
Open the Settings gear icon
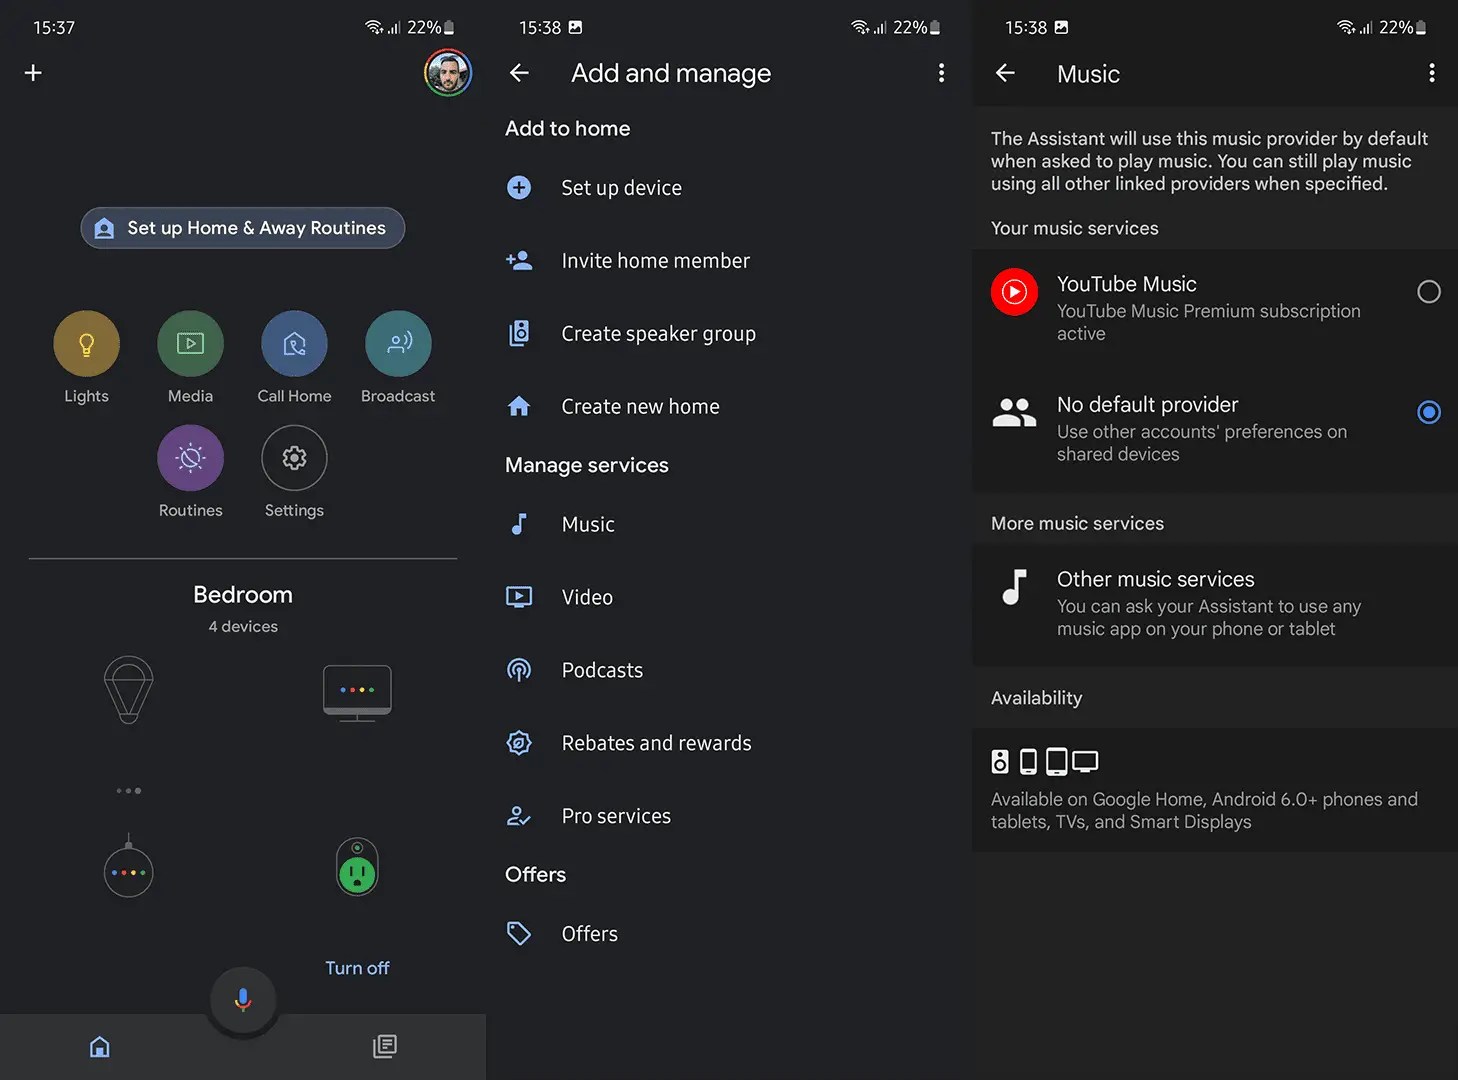pyautogui.click(x=293, y=457)
